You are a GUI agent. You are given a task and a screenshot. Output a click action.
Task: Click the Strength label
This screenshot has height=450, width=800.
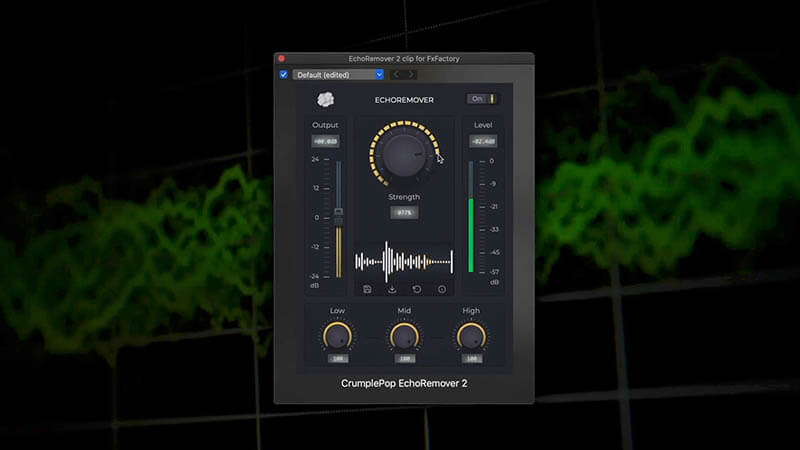404,197
